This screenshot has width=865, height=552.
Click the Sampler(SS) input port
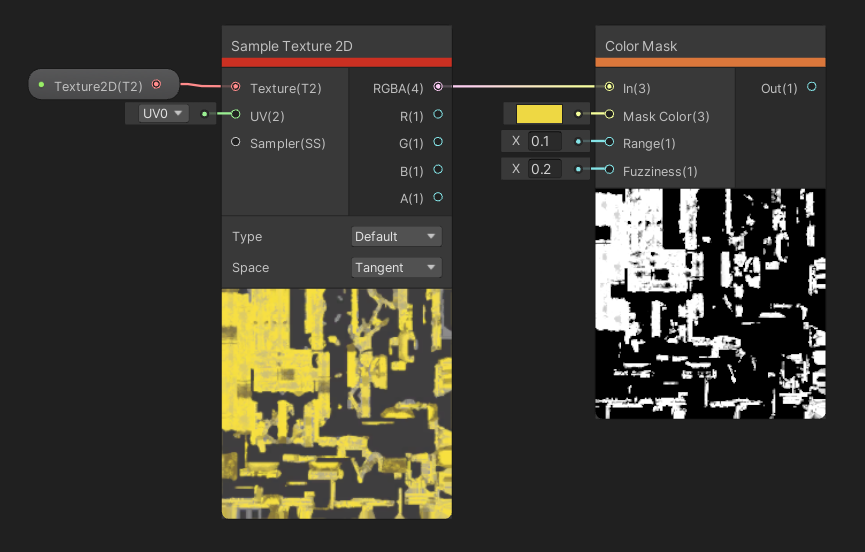pos(236,143)
